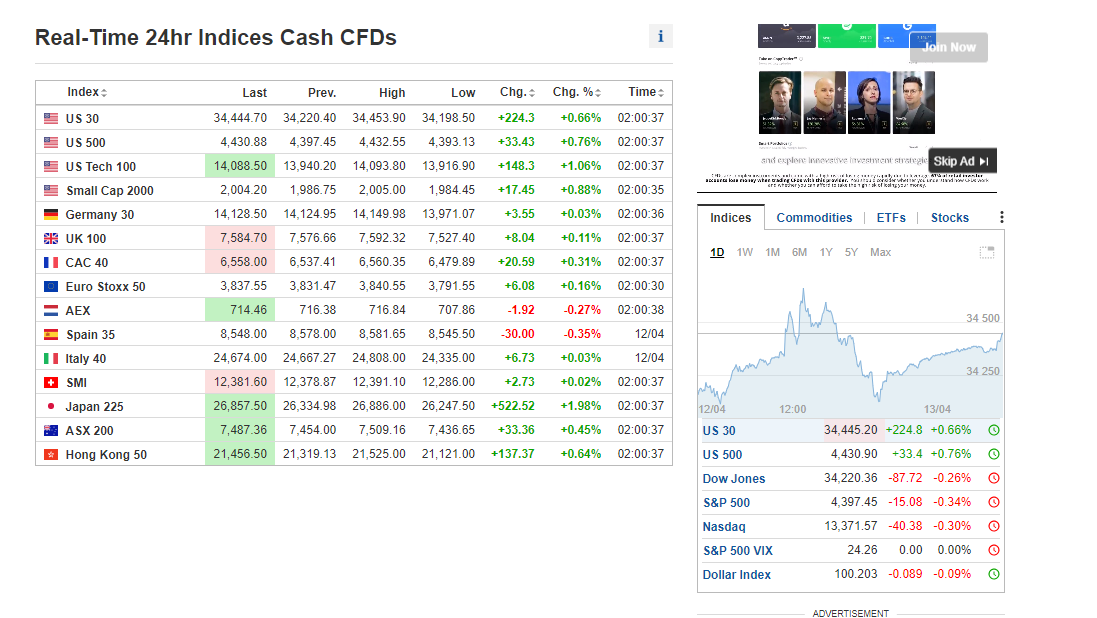Screen dimensions: 1097x618
Task: Open the US Tech 100 index link
Action: coord(101,167)
